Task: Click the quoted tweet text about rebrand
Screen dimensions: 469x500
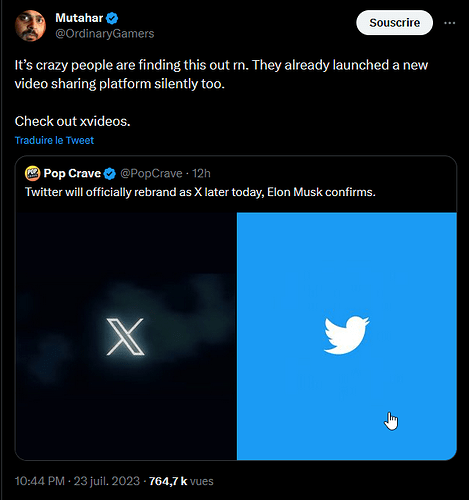Action: click(x=200, y=192)
